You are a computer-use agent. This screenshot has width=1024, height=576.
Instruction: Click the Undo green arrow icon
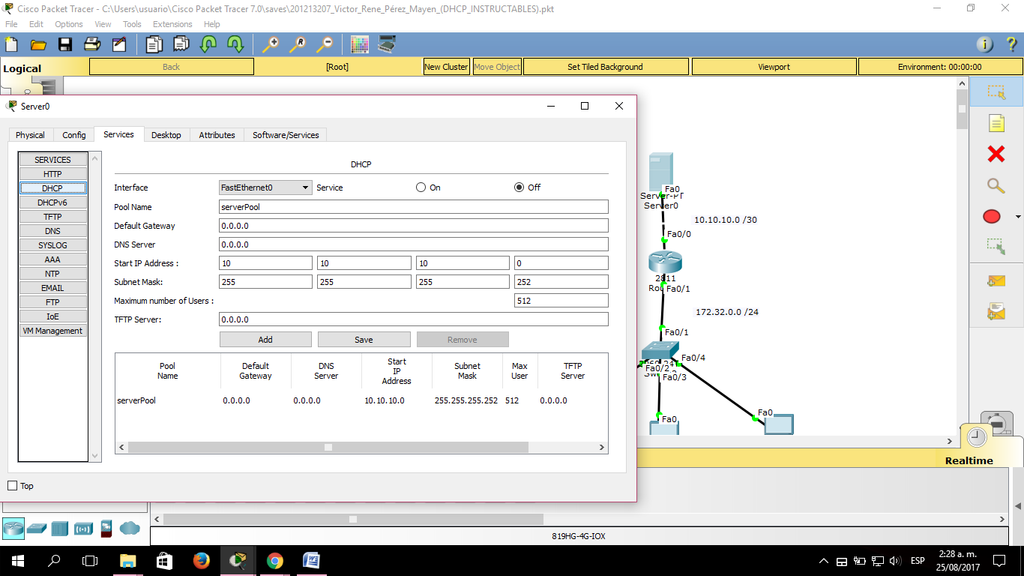(x=208, y=44)
